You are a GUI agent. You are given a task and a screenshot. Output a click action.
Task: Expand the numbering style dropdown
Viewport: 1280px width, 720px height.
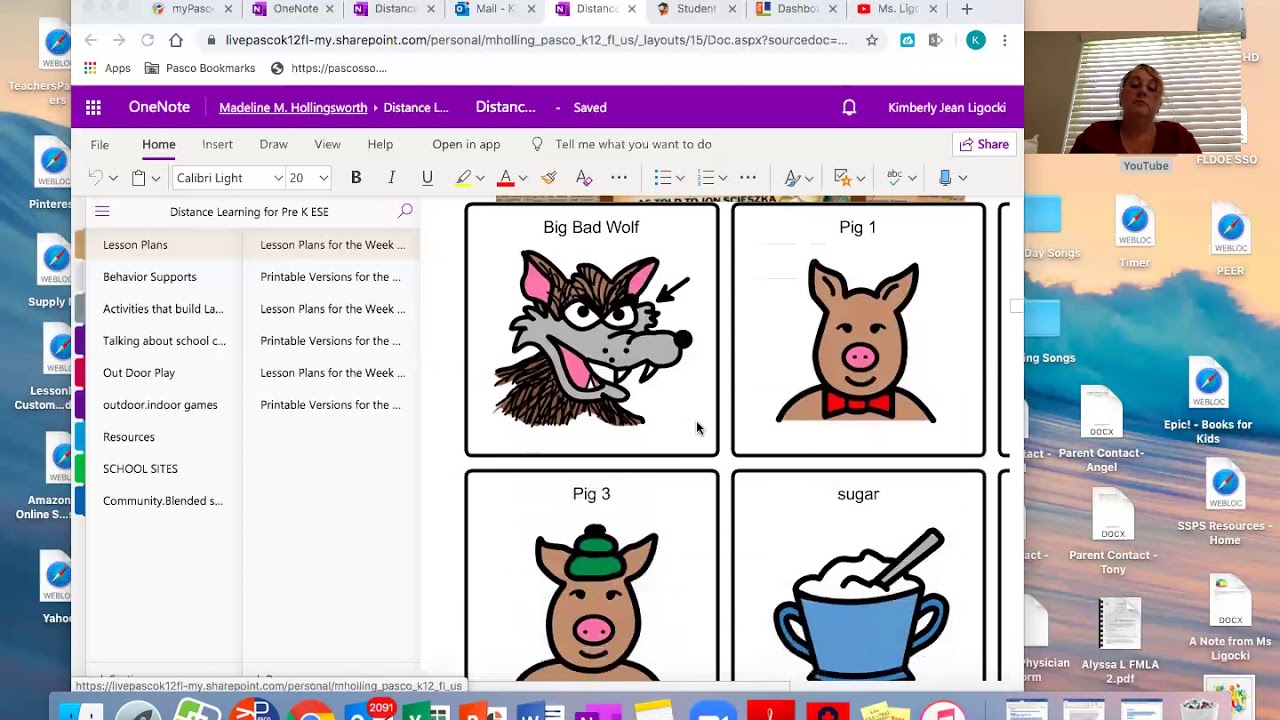click(723, 178)
